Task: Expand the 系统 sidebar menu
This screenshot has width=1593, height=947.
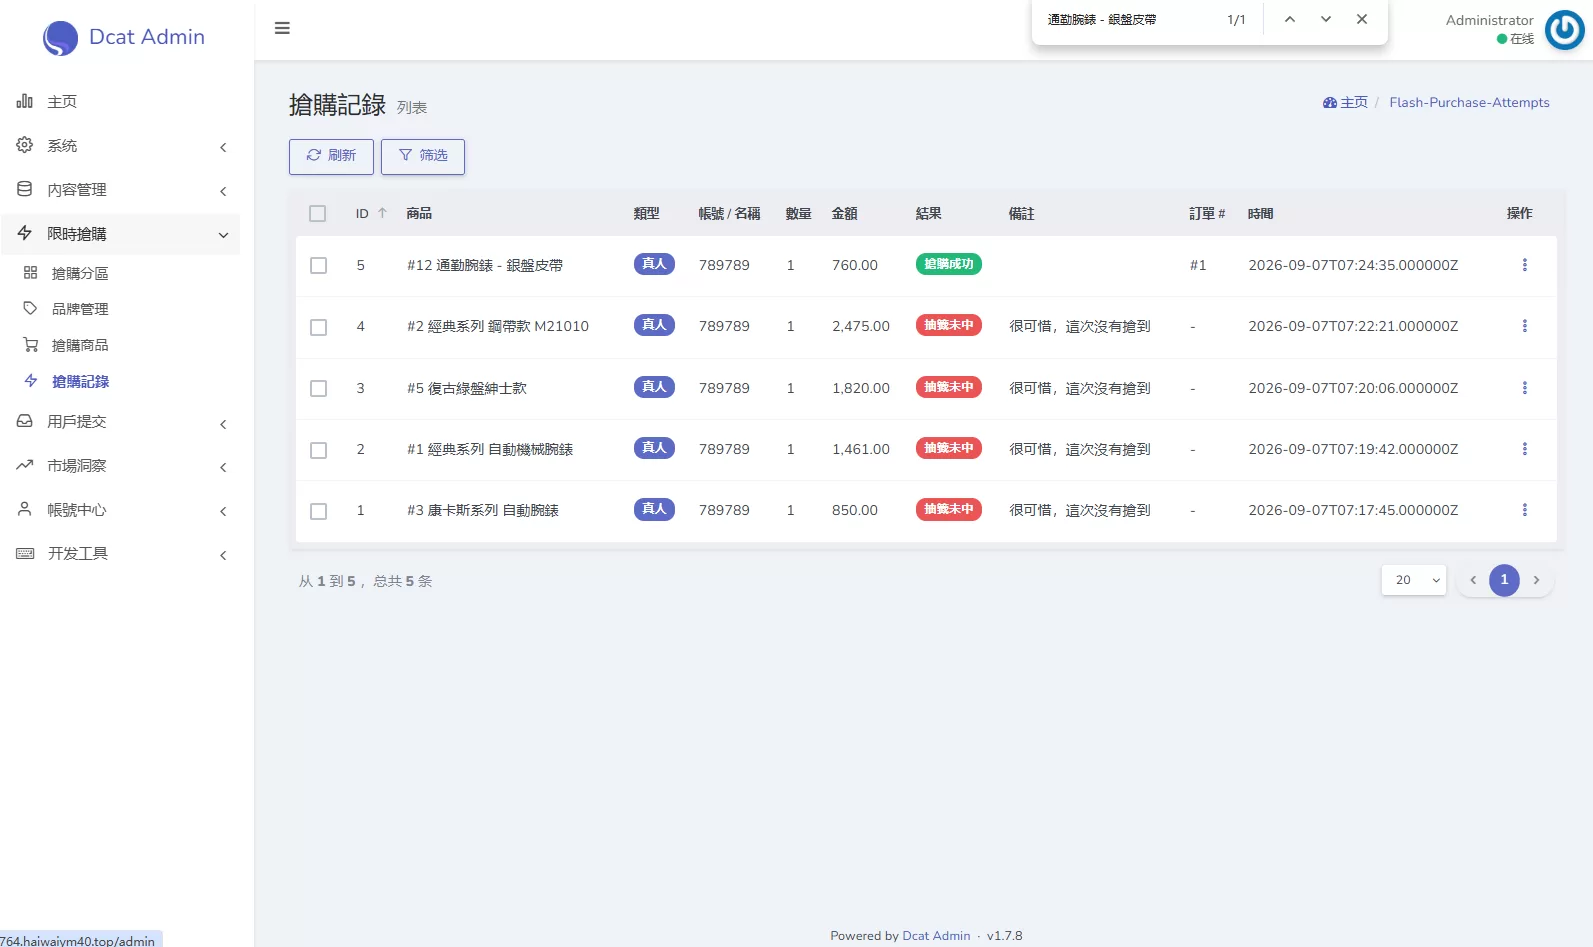Action: (120, 146)
